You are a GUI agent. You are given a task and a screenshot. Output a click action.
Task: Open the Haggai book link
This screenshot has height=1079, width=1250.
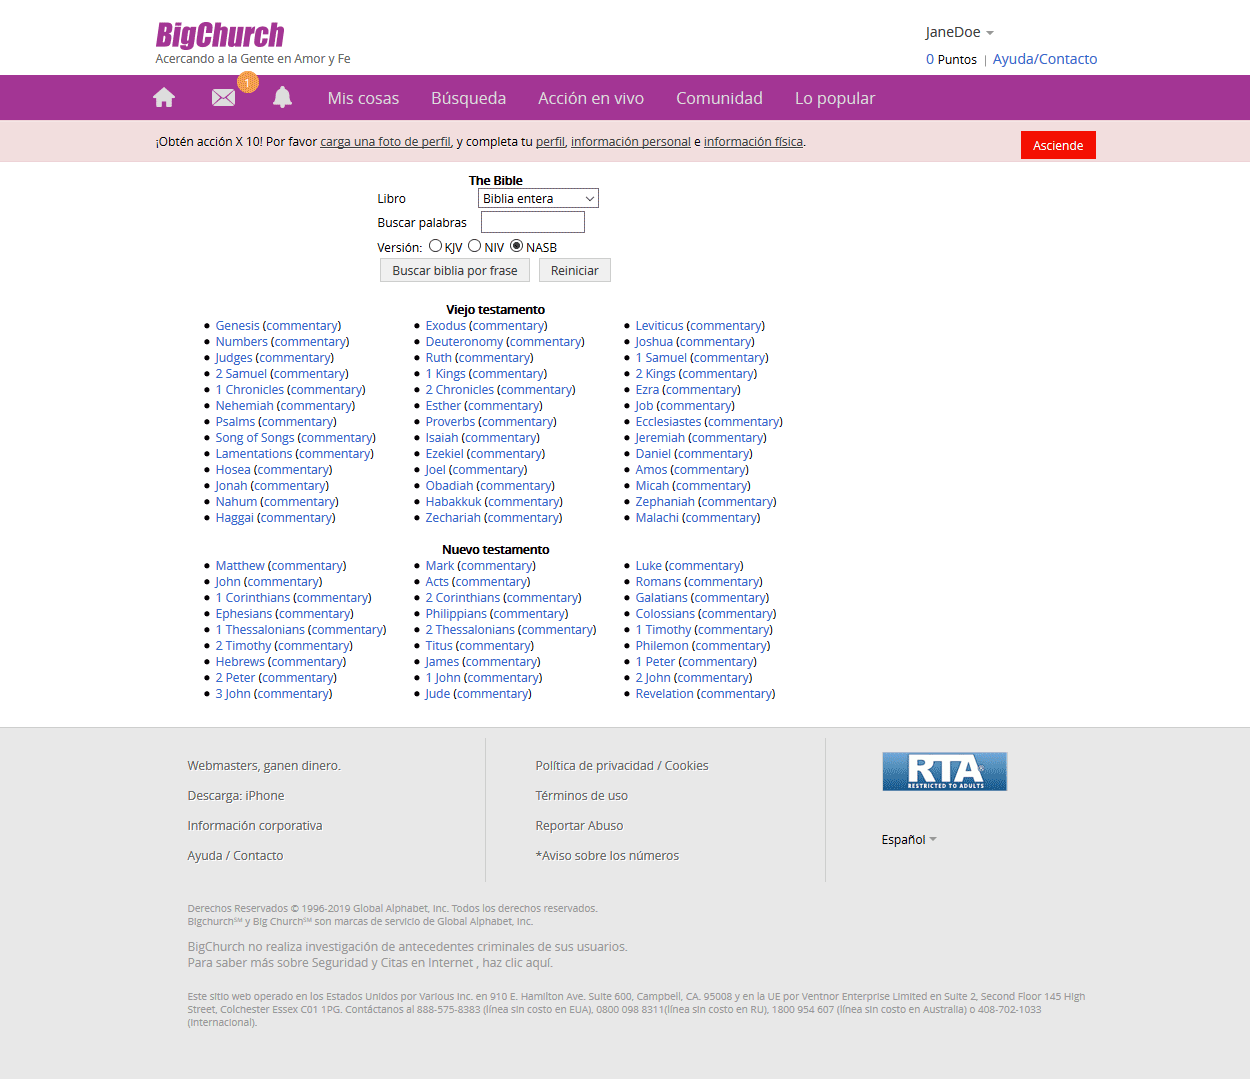235,518
